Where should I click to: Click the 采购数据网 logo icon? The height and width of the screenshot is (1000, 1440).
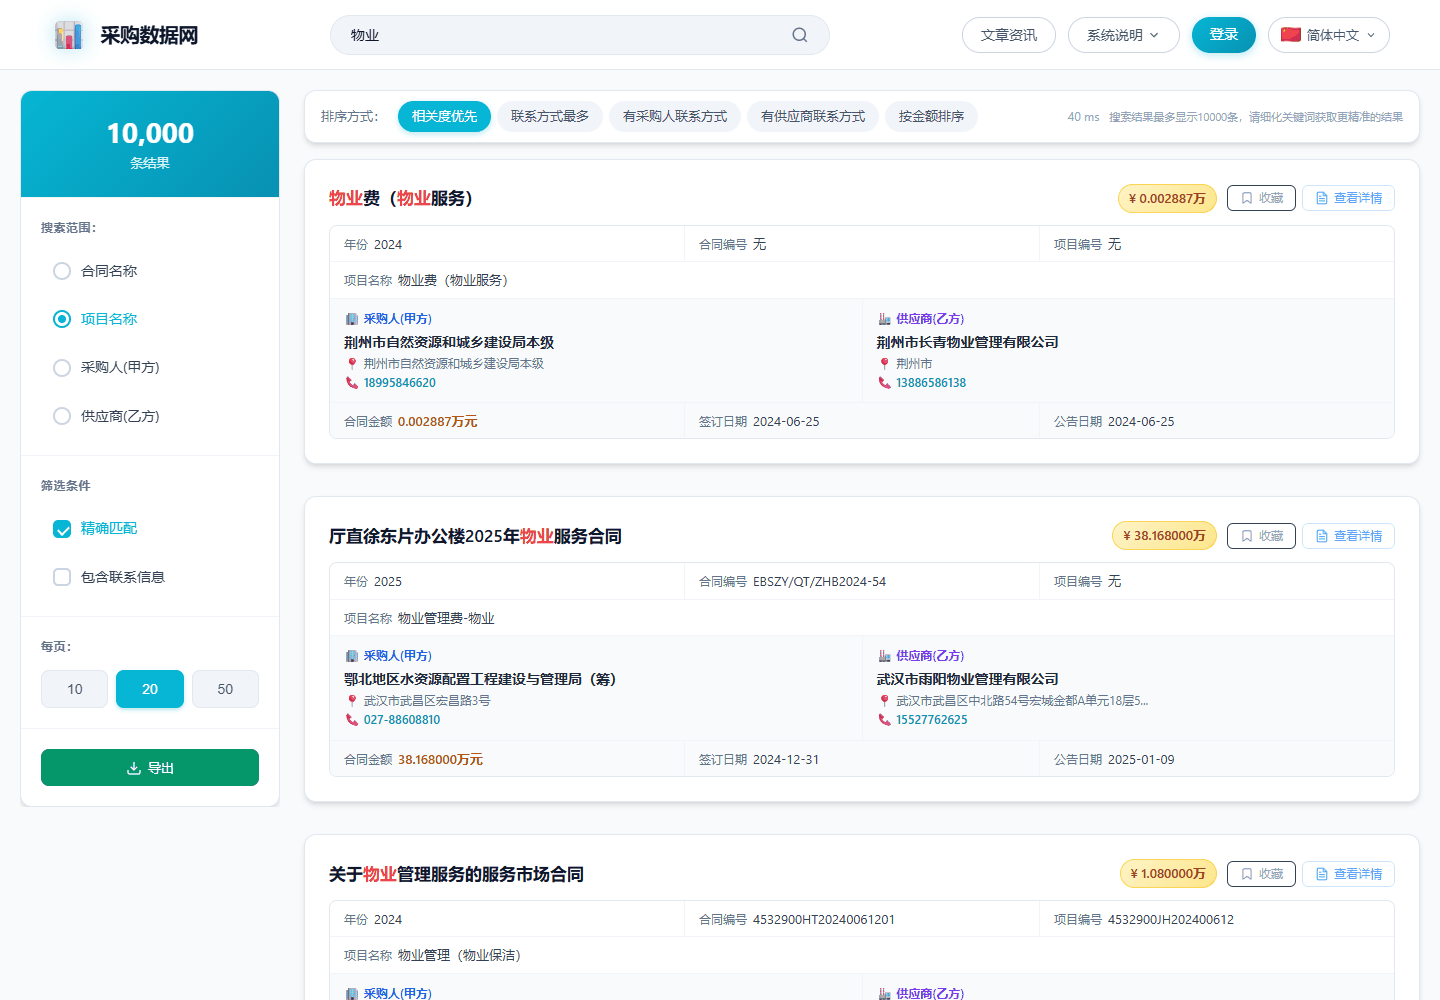[68, 35]
